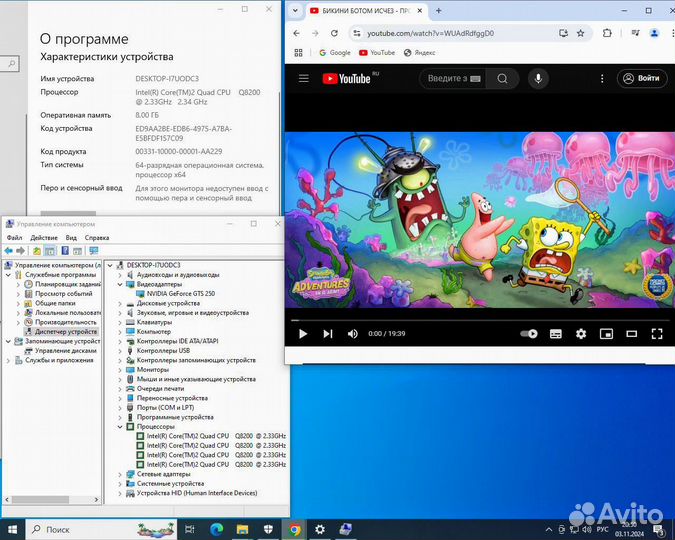Expand Сетевые адаптеры category
The height and width of the screenshot is (540, 675).
[x=120, y=474]
